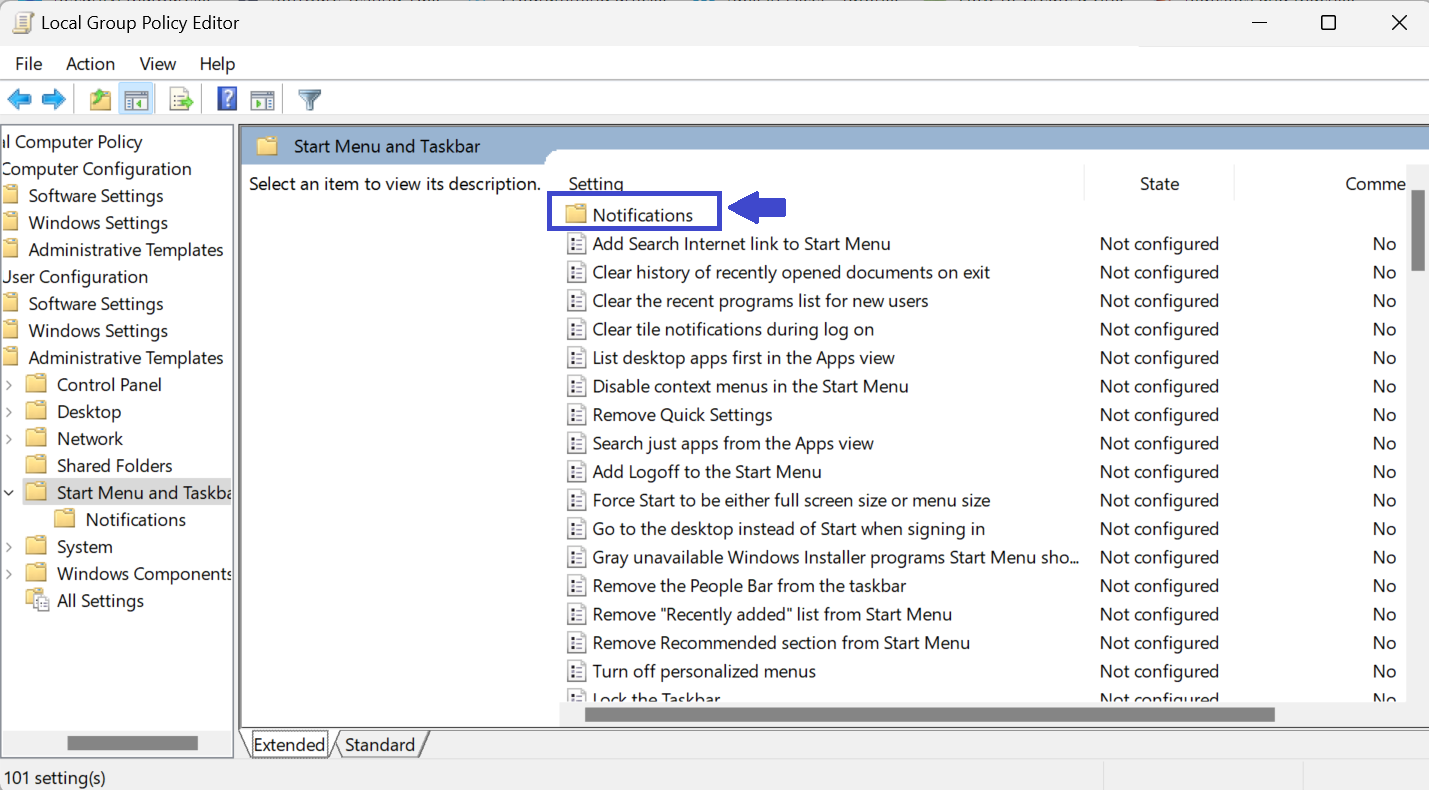This screenshot has width=1429, height=790.
Task: Collapse the Start Menu and Taskbar node
Action: (9, 493)
